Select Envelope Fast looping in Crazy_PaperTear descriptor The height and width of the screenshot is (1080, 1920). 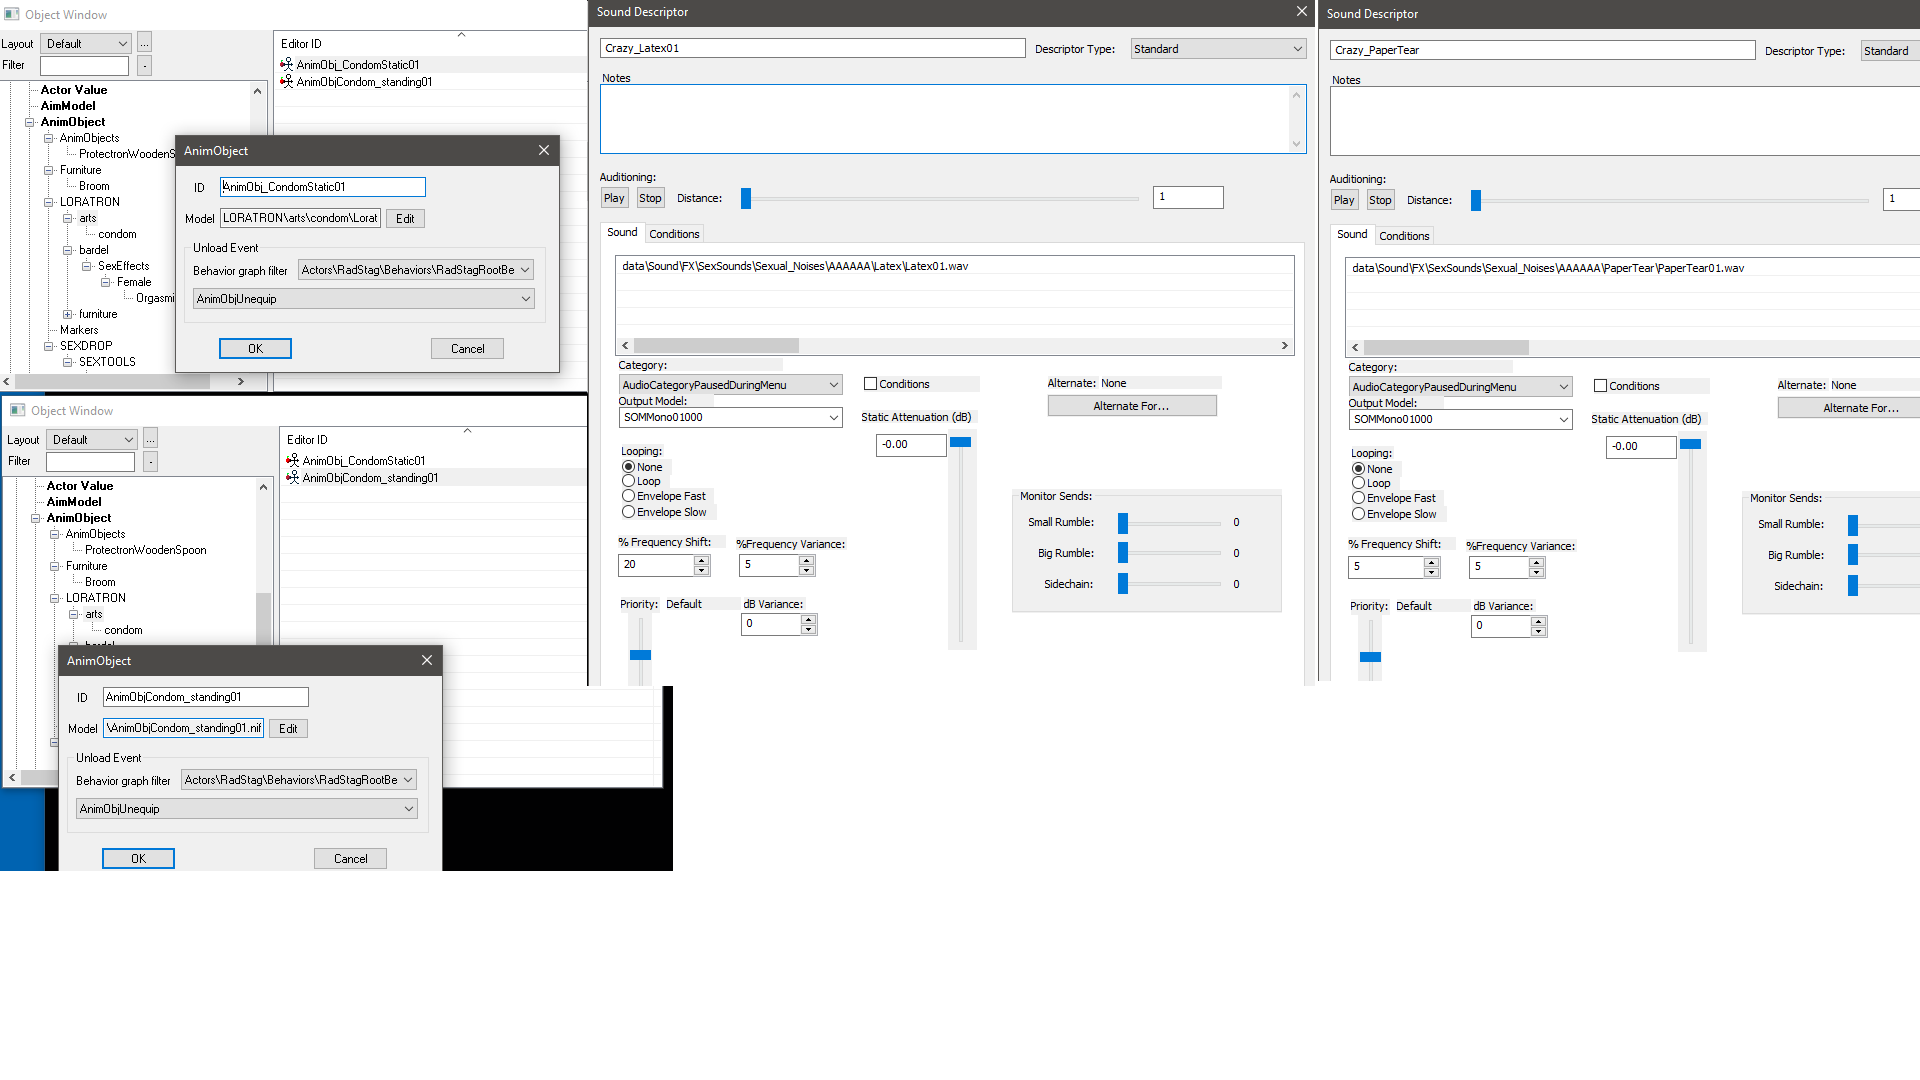coord(1358,498)
